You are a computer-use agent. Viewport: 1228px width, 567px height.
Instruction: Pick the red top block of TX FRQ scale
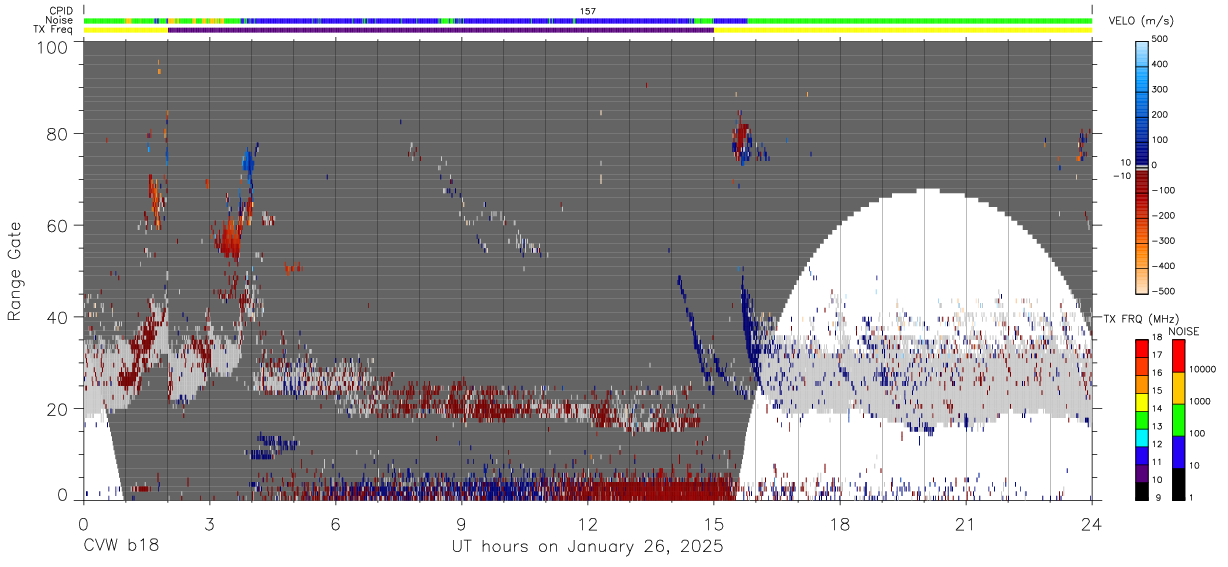(x=1141, y=349)
